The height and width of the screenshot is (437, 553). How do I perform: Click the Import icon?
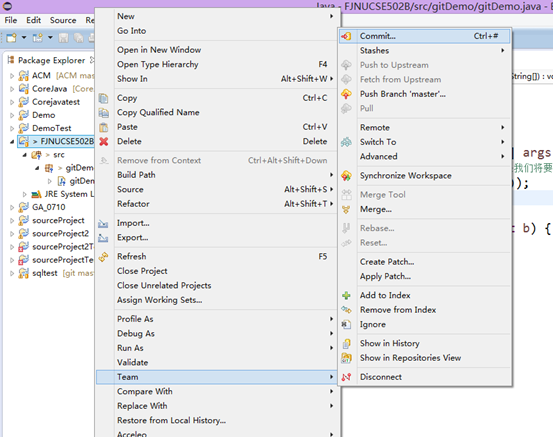103,223
